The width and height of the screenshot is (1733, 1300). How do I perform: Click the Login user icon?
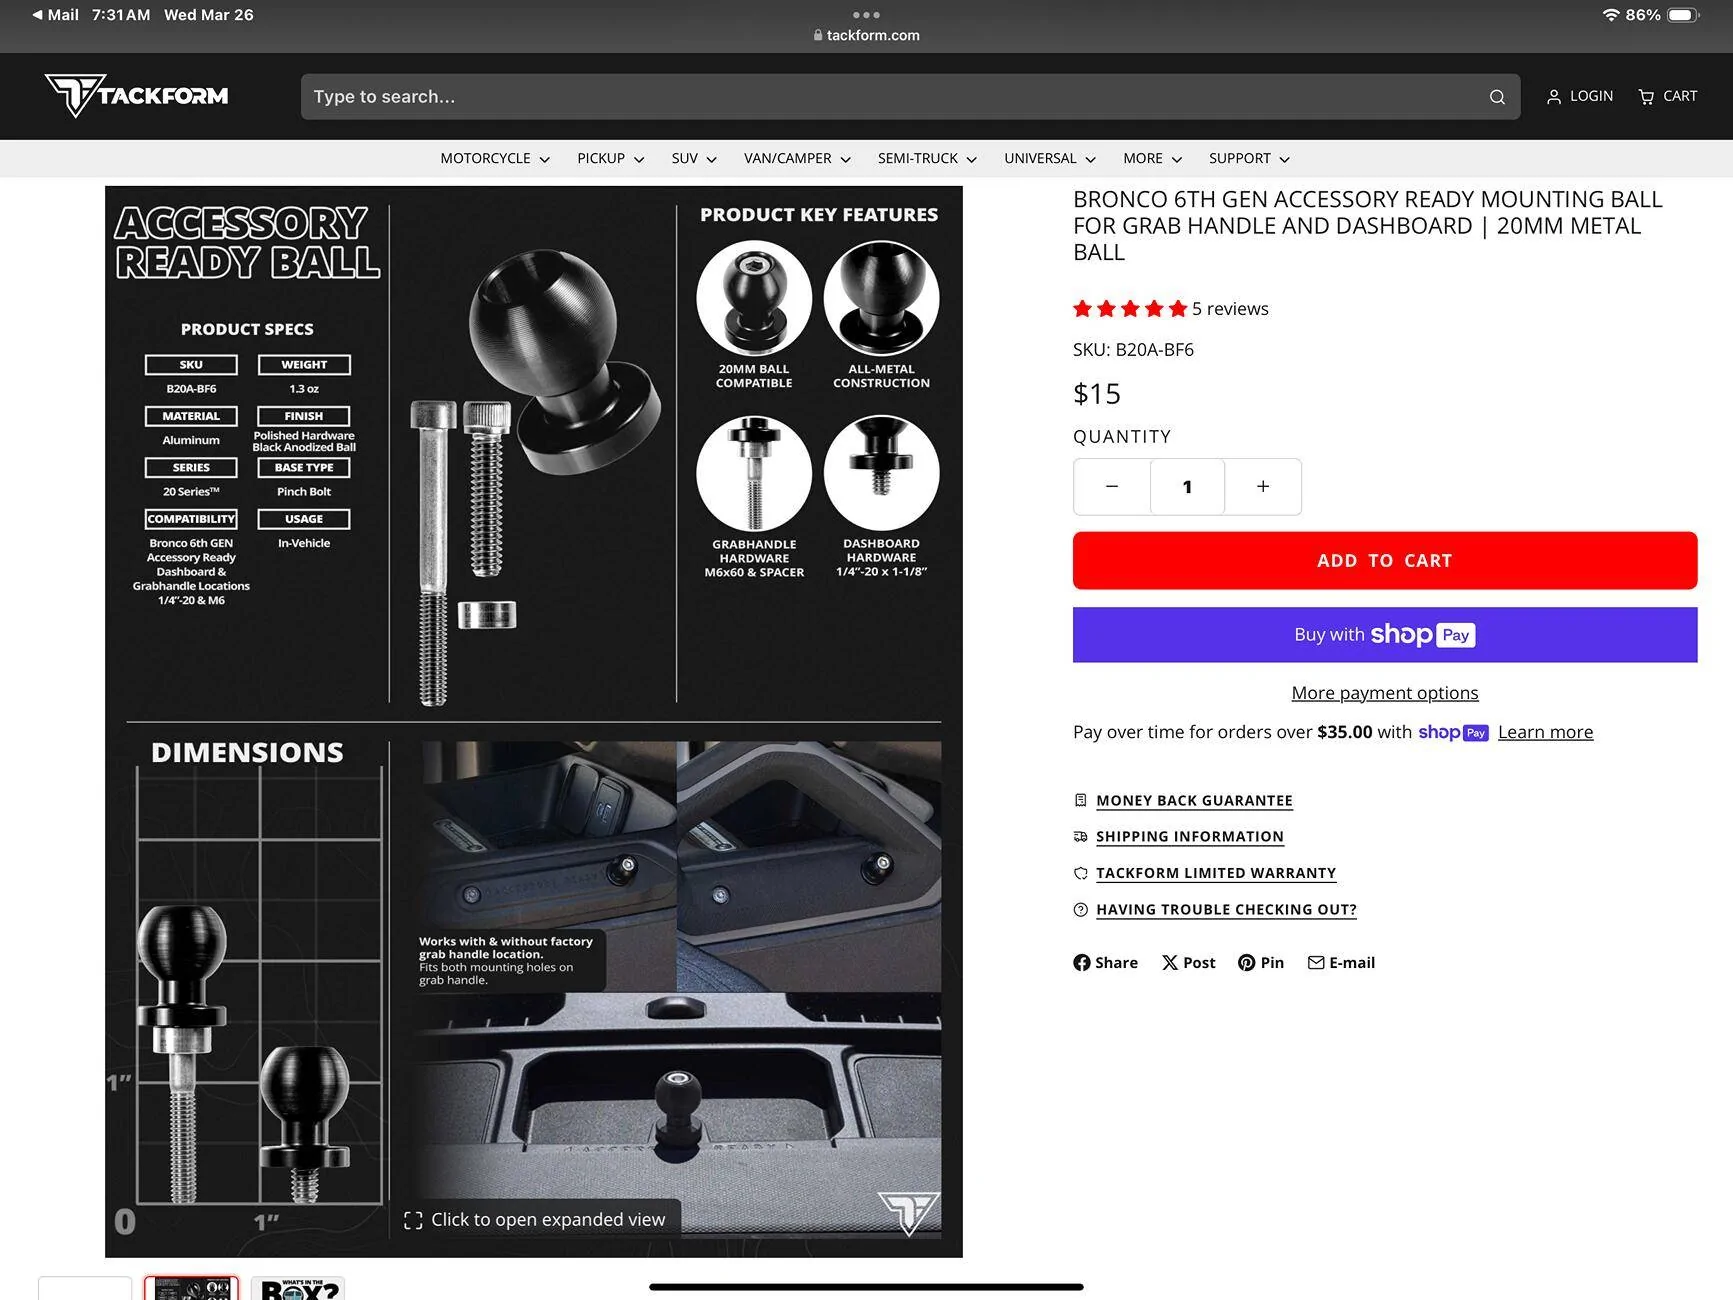(x=1554, y=97)
